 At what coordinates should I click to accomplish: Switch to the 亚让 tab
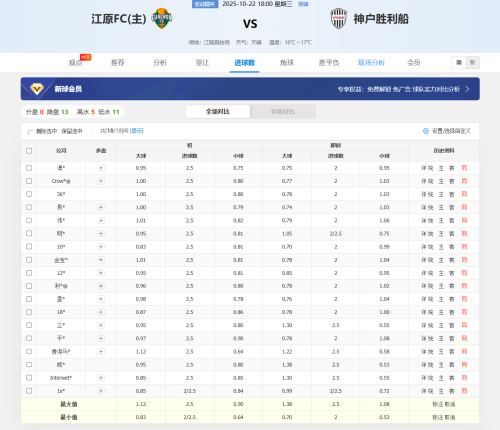point(202,63)
